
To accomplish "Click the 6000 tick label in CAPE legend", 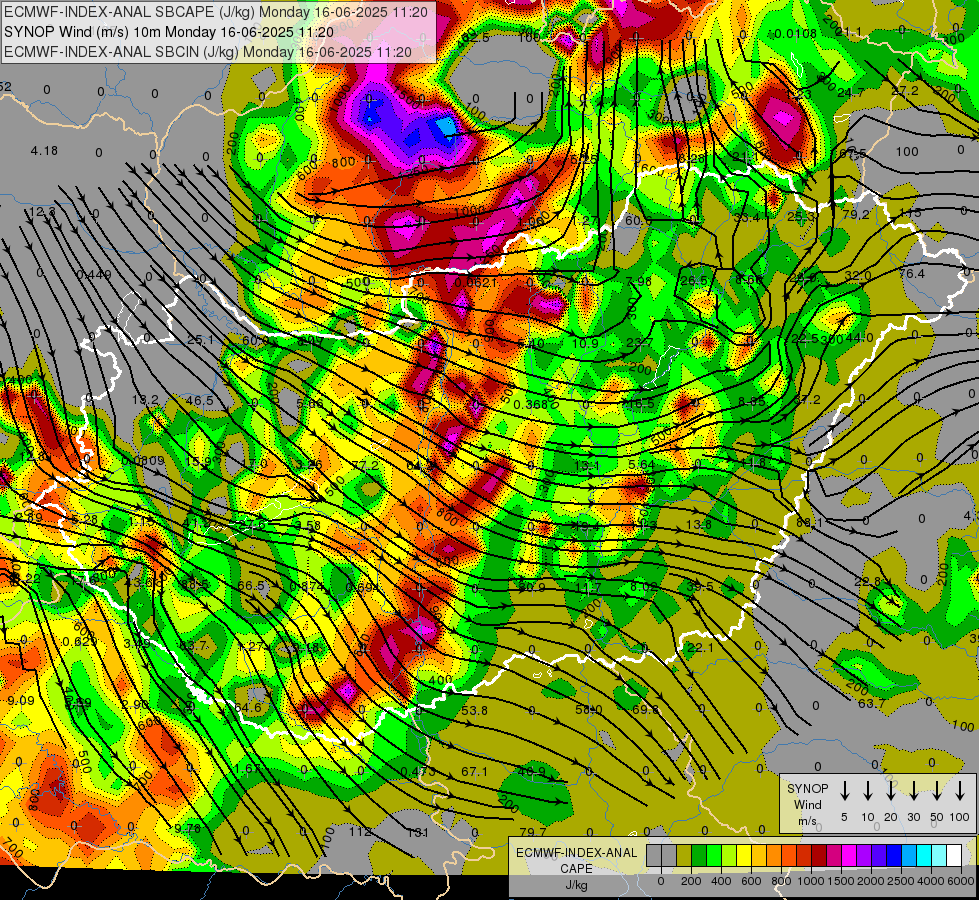I will pos(961,881).
